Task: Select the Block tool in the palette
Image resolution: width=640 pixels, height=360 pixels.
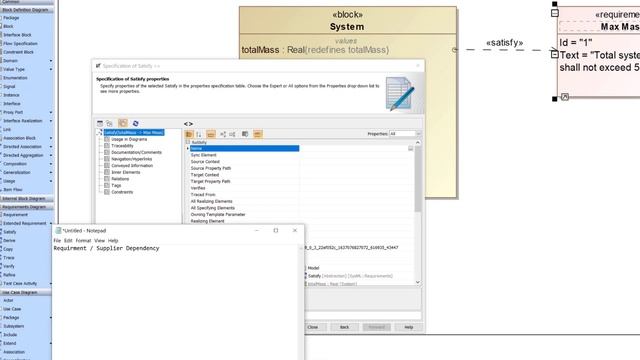Action: point(8,26)
